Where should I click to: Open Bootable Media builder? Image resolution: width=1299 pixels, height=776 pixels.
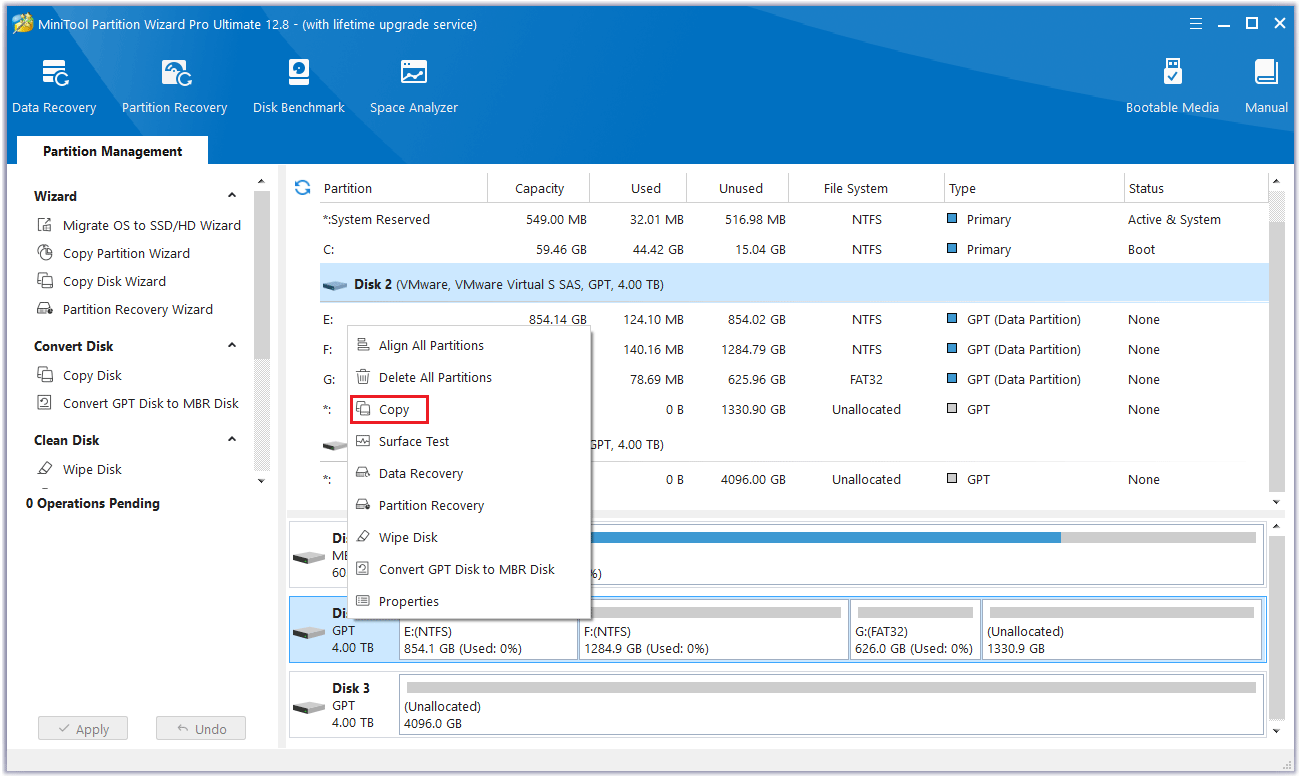point(1172,87)
